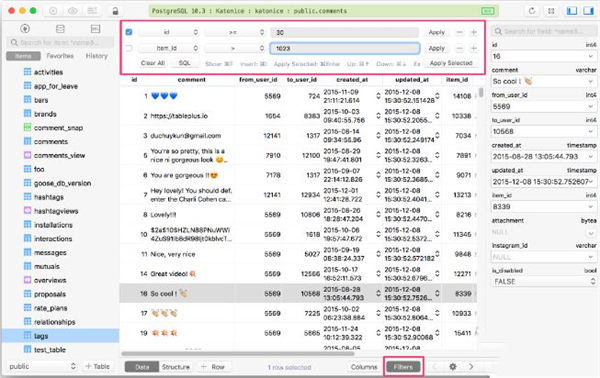This screenshot has width=600, height=378.
Task: Click the refresh icon in the top toolbar
Action: [532, 11]
